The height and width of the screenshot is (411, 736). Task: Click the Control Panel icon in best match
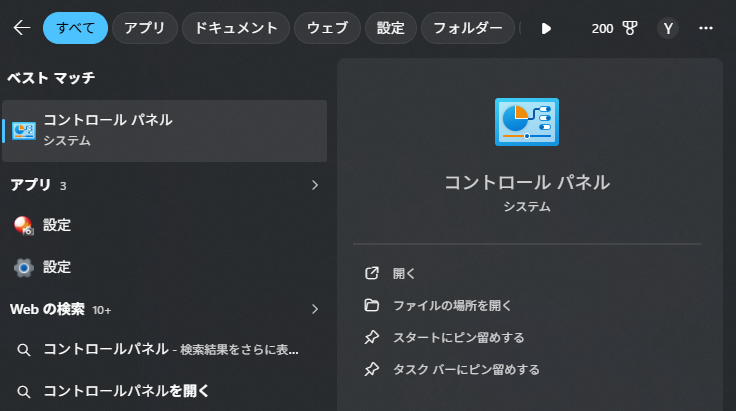click(x=23, y=131)
